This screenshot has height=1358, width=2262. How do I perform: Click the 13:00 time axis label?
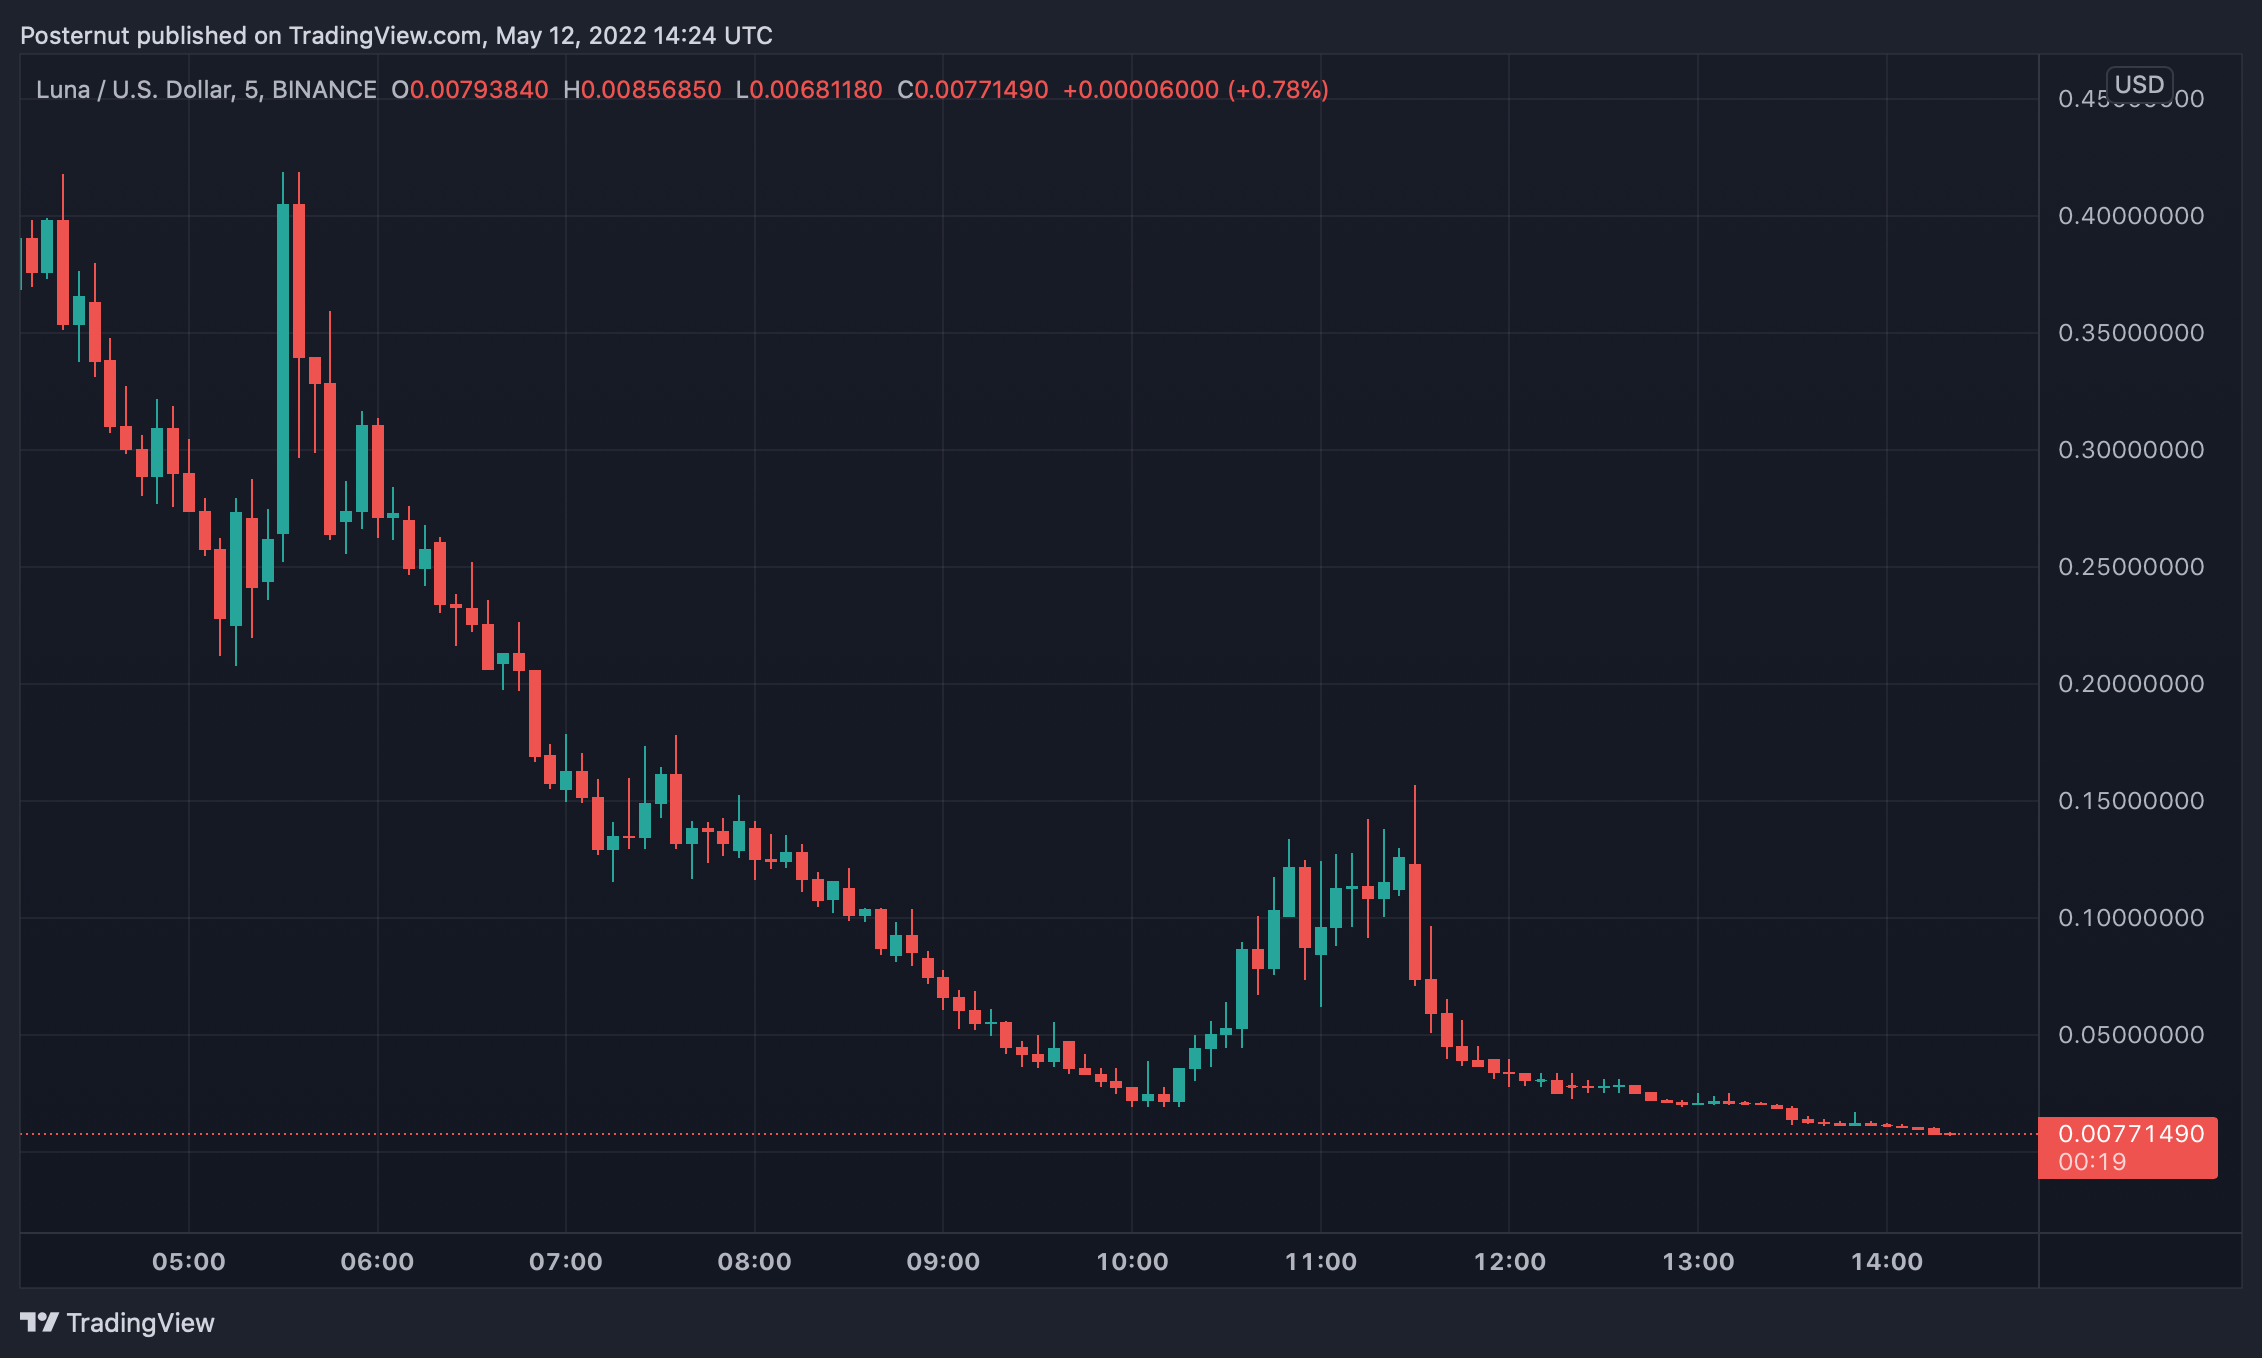(x=1698, y=1261)
